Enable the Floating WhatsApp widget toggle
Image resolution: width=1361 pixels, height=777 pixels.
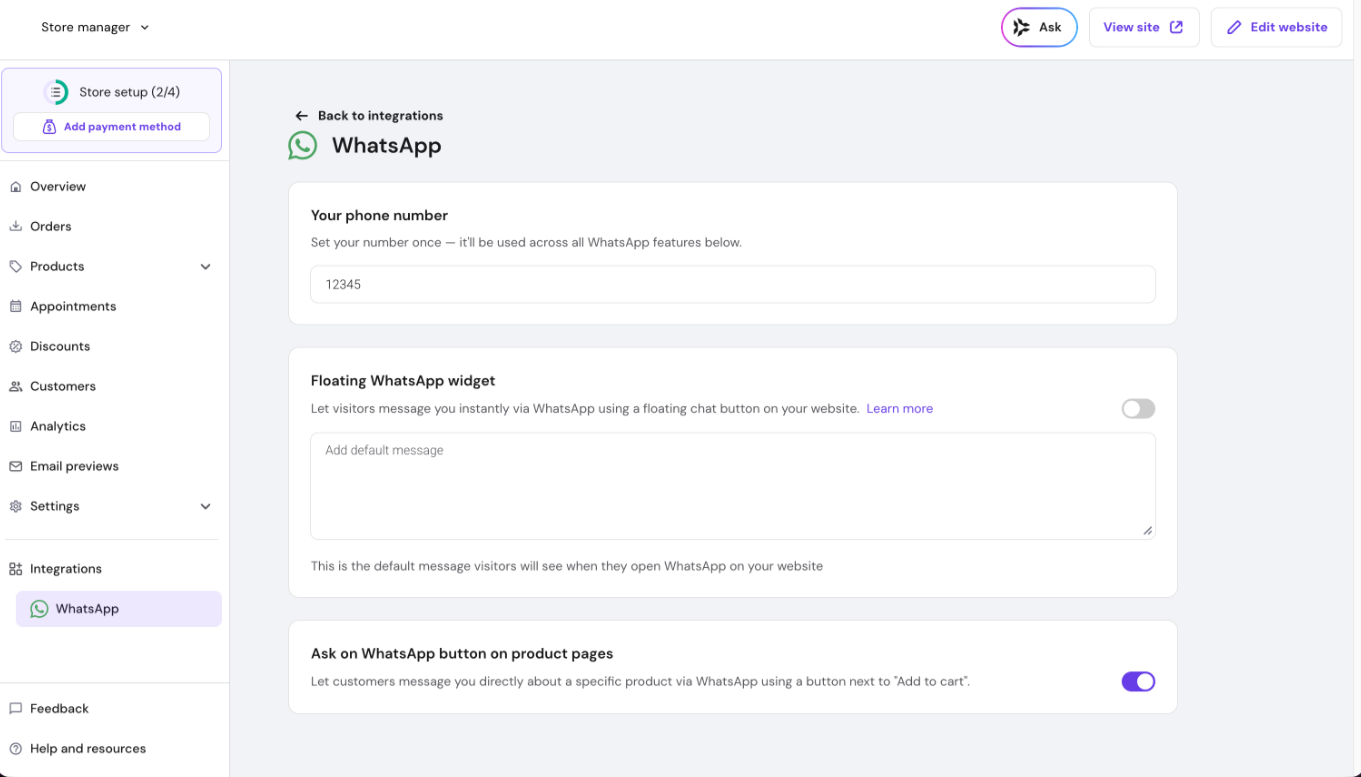tap(1138, 409)
